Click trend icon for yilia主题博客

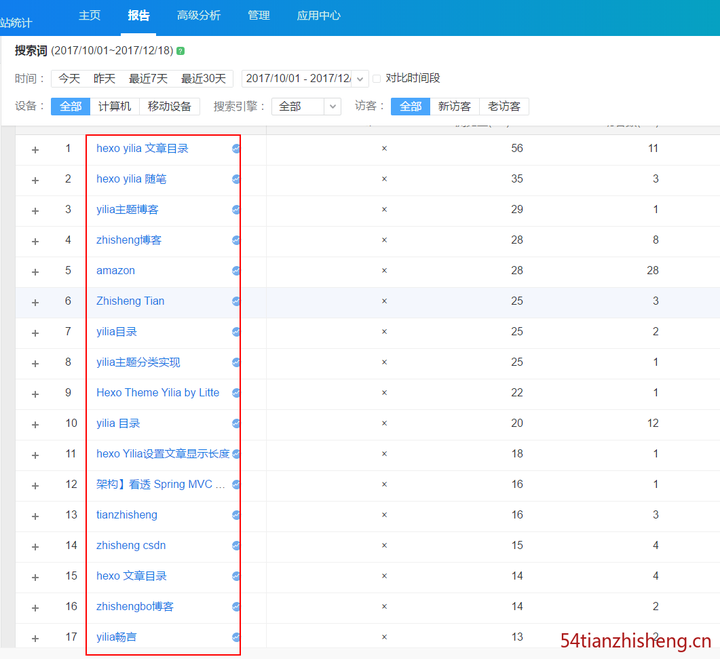(x=236, y=209)
